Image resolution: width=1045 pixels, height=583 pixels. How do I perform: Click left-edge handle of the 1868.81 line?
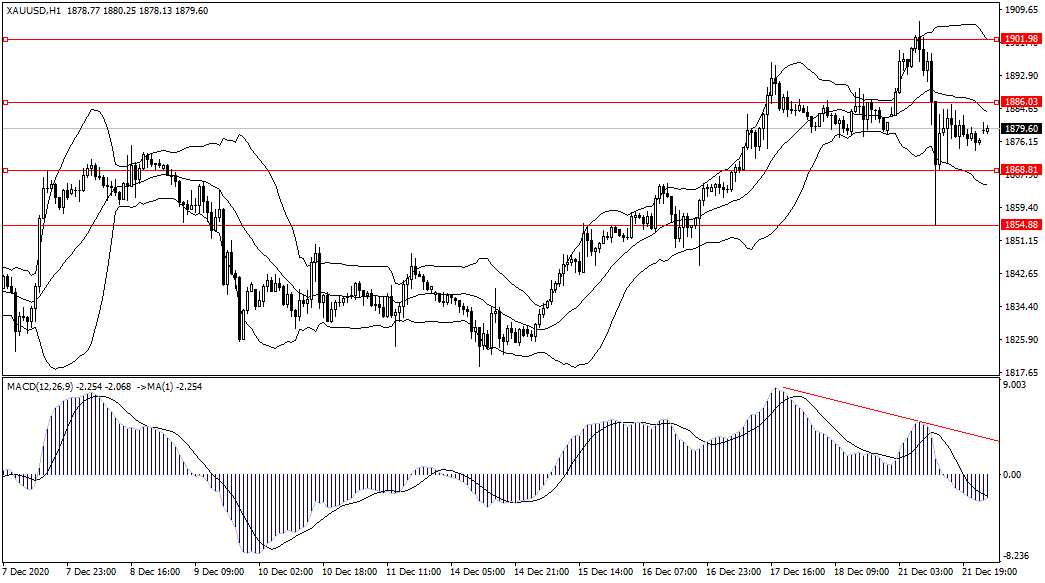pyautogui.click(x=6, y=170)
